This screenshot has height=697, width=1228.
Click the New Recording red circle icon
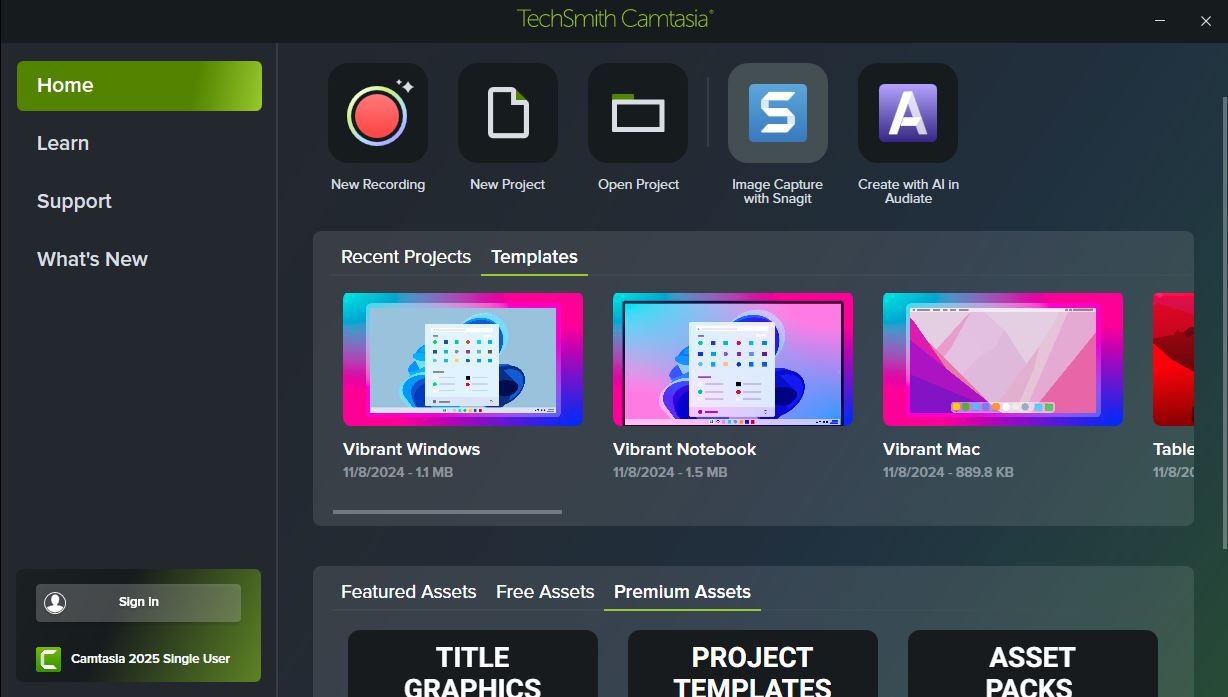pyautogui.click(x=377, y=113)
